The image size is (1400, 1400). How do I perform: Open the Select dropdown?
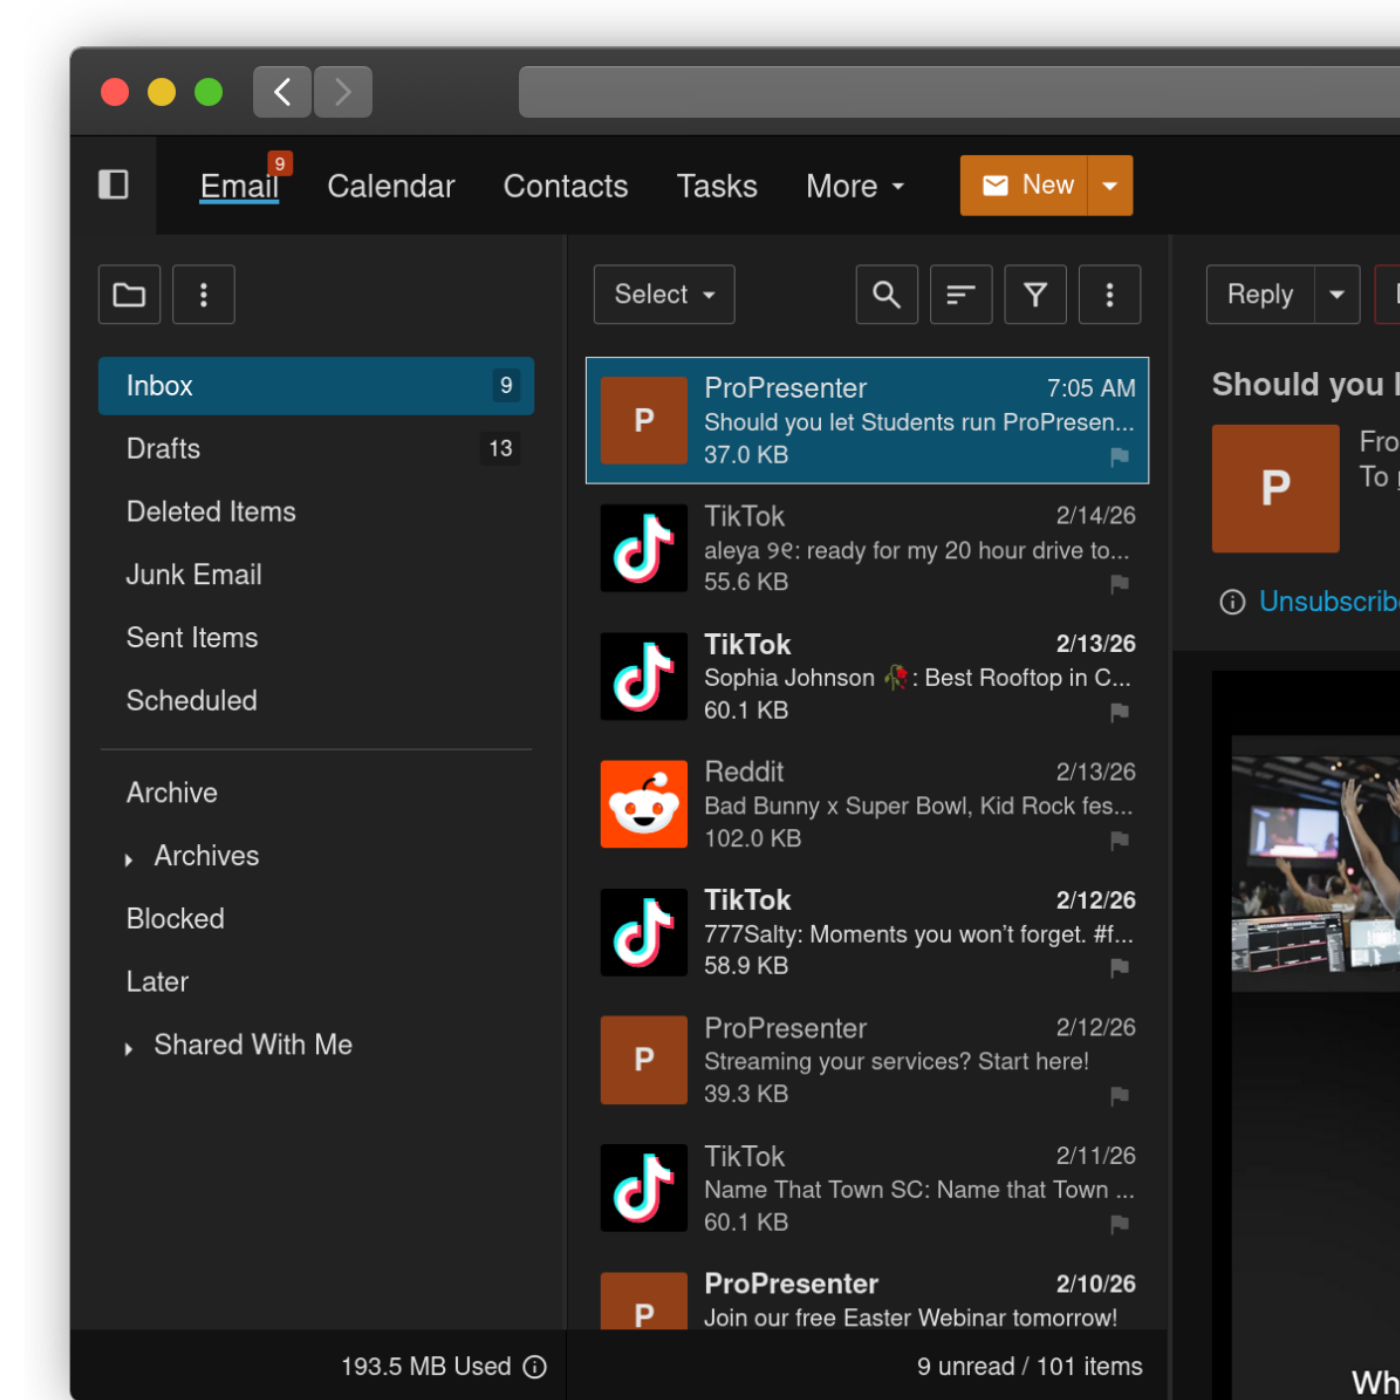click(663, 295)
